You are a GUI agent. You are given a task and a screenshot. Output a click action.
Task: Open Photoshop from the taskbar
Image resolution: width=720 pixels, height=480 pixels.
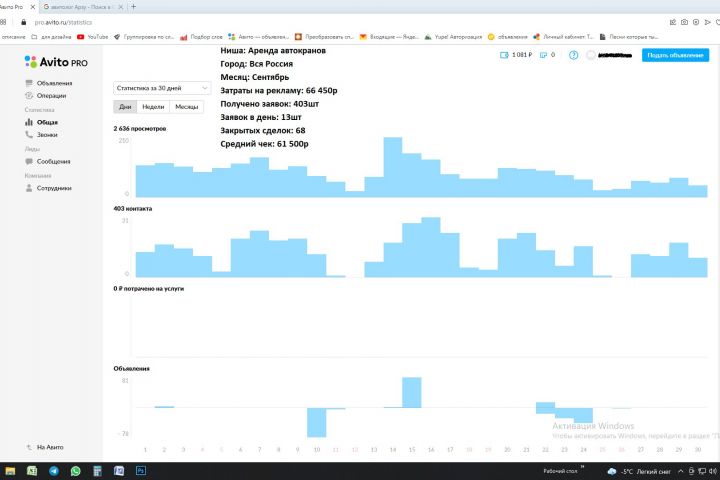[141, 471]
